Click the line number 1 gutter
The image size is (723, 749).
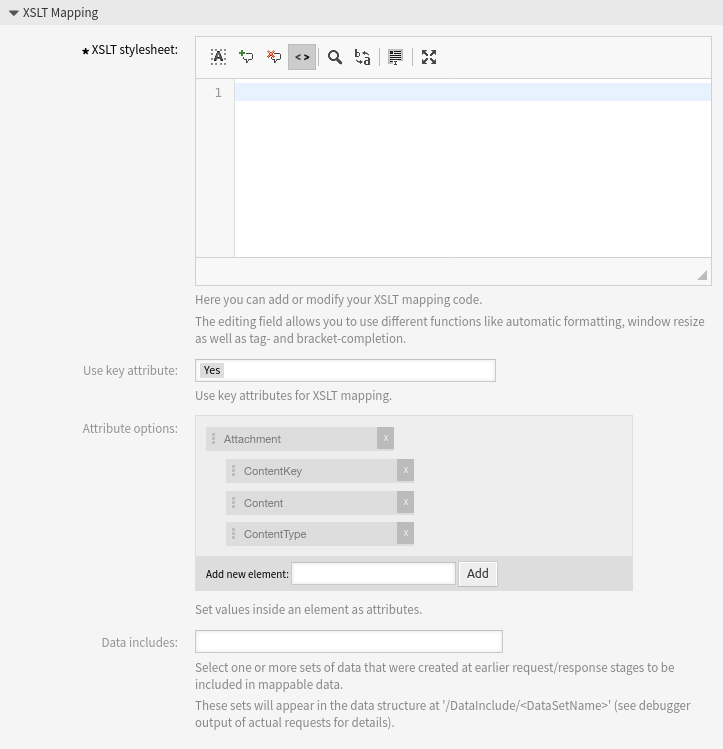coord(218,92)
